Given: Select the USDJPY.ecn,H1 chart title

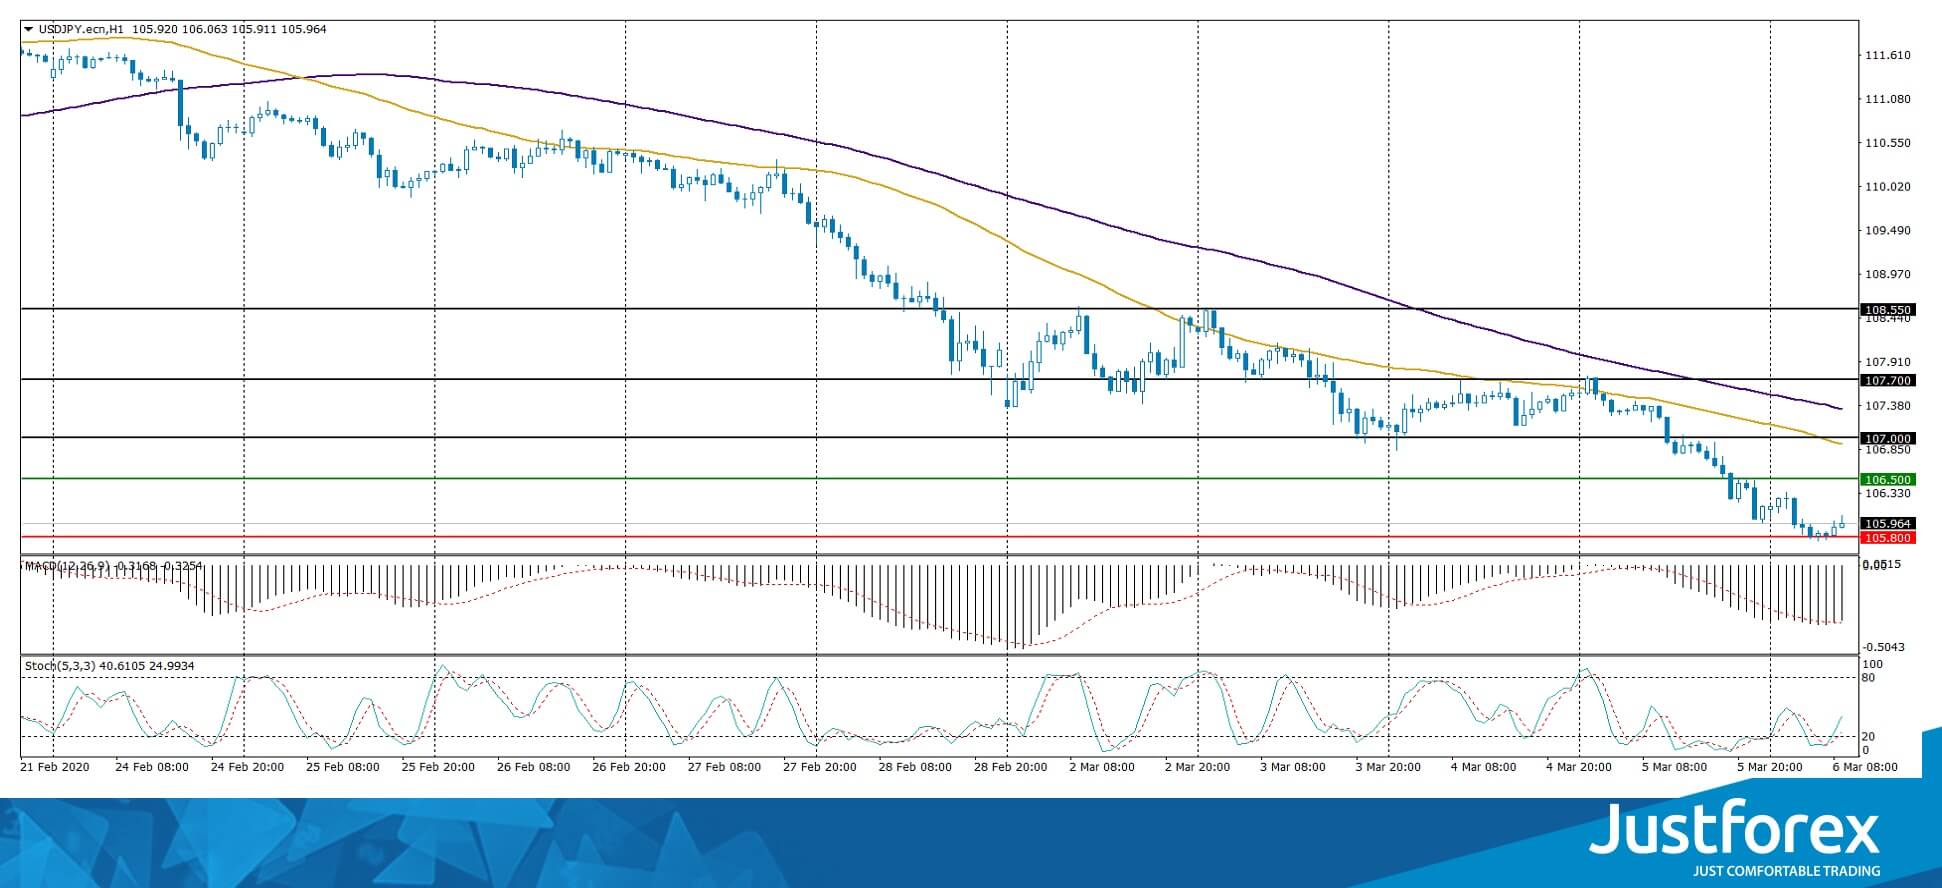Looking at the screenshot, I should point(81,29).
